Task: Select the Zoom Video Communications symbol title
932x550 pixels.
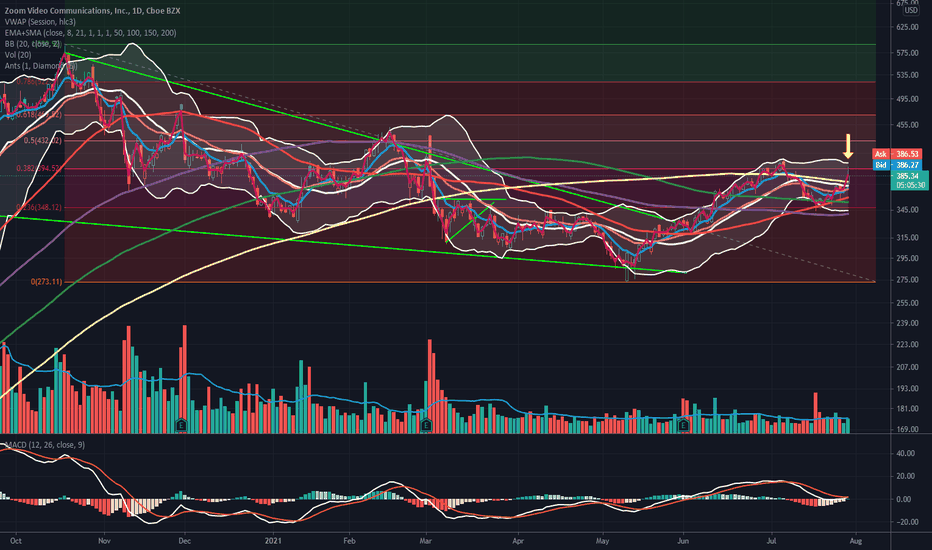Action: click(92, 11)
